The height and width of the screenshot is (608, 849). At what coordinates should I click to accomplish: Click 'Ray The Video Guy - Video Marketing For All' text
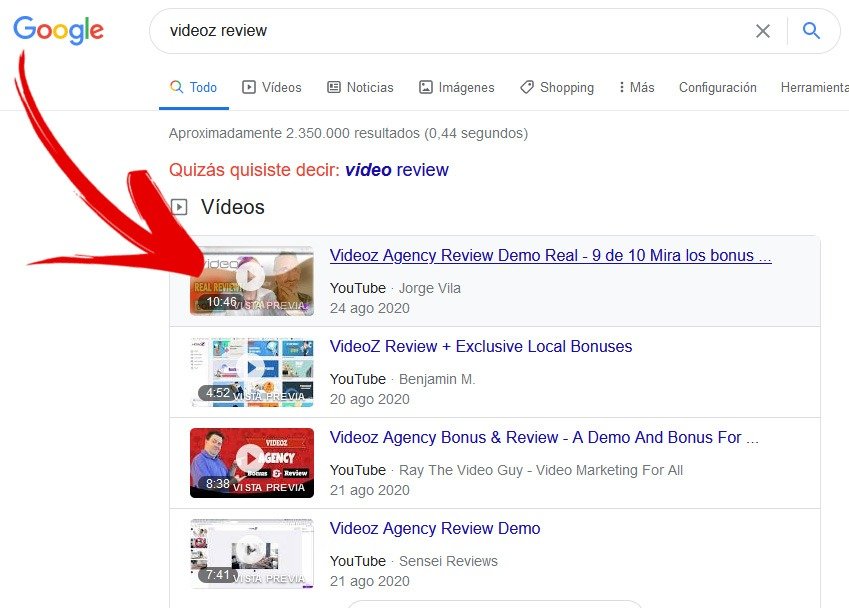(541, 470)
